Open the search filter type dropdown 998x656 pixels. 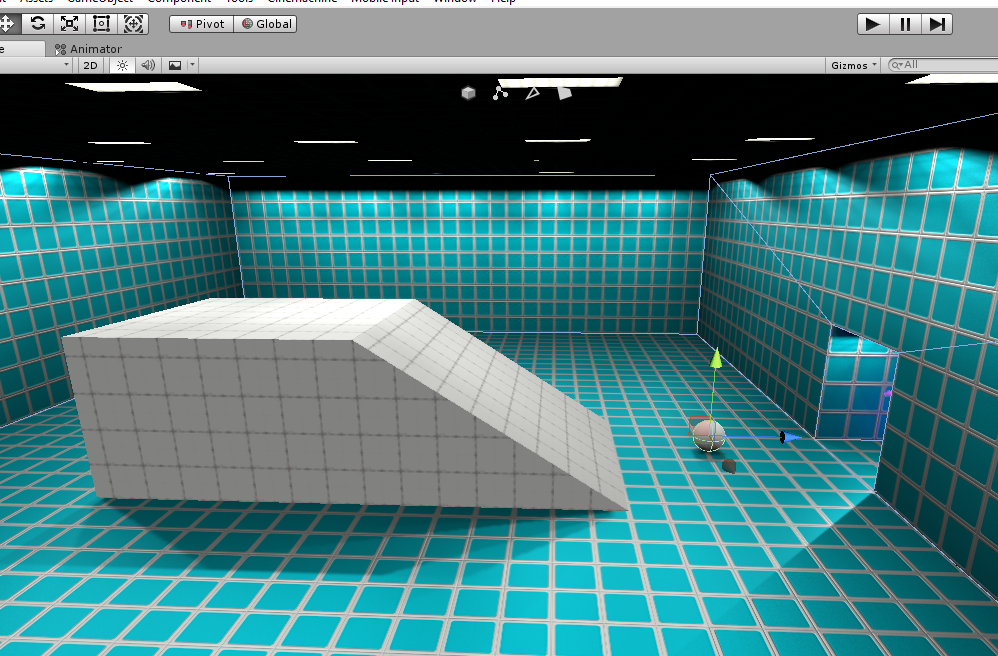[898, 64]
